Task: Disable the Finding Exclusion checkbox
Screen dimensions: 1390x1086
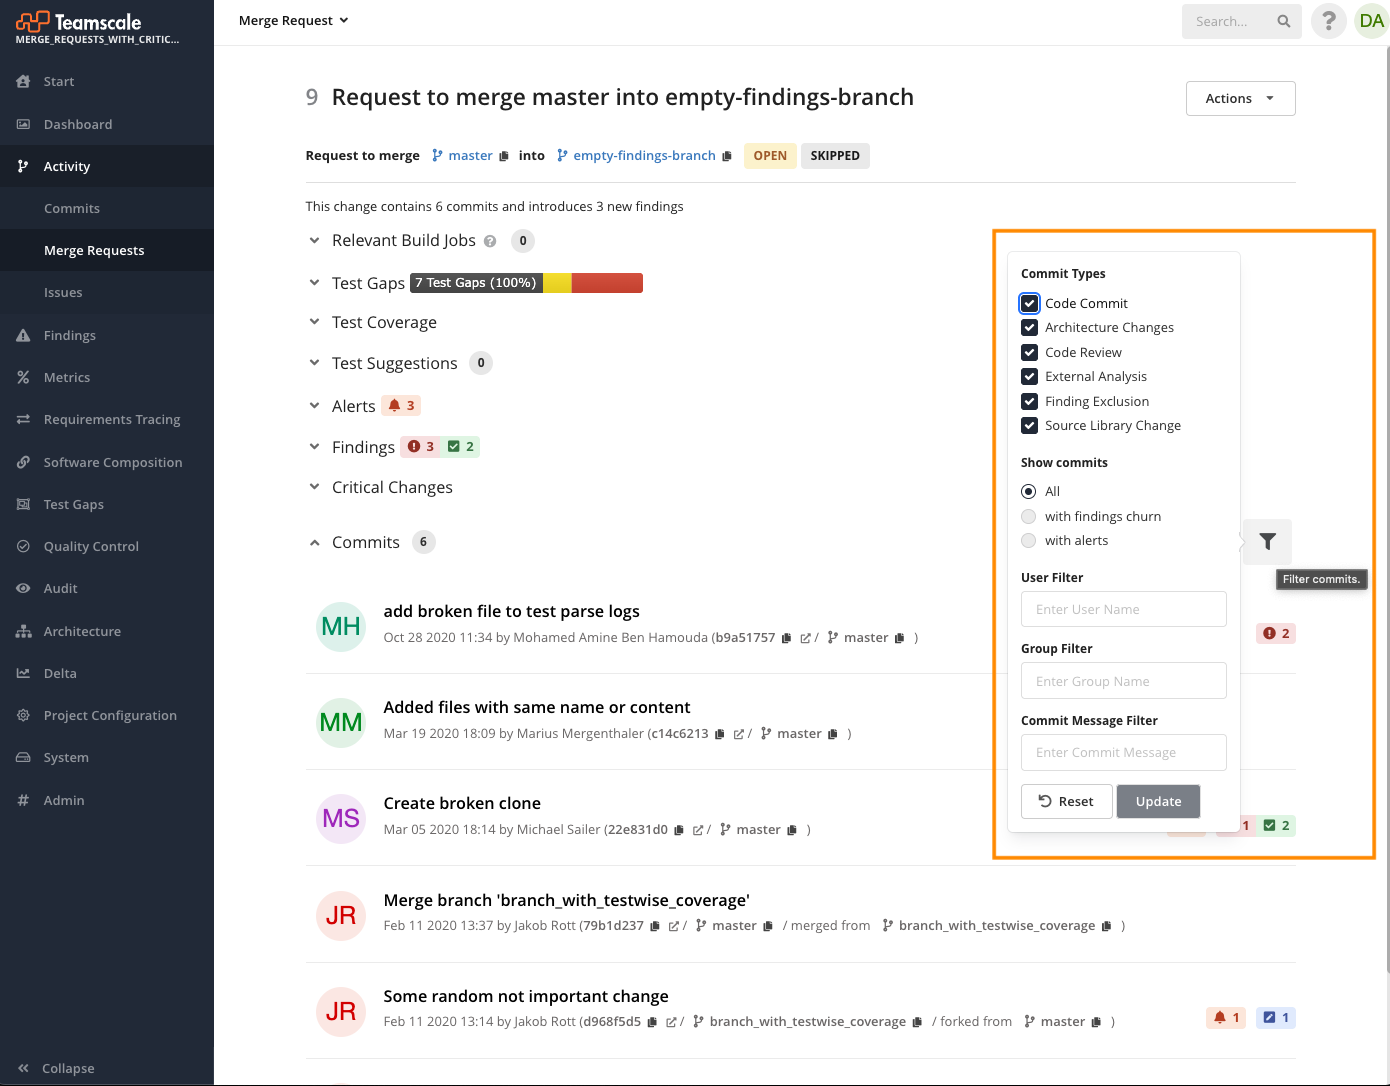Action: pos(1030,401)
